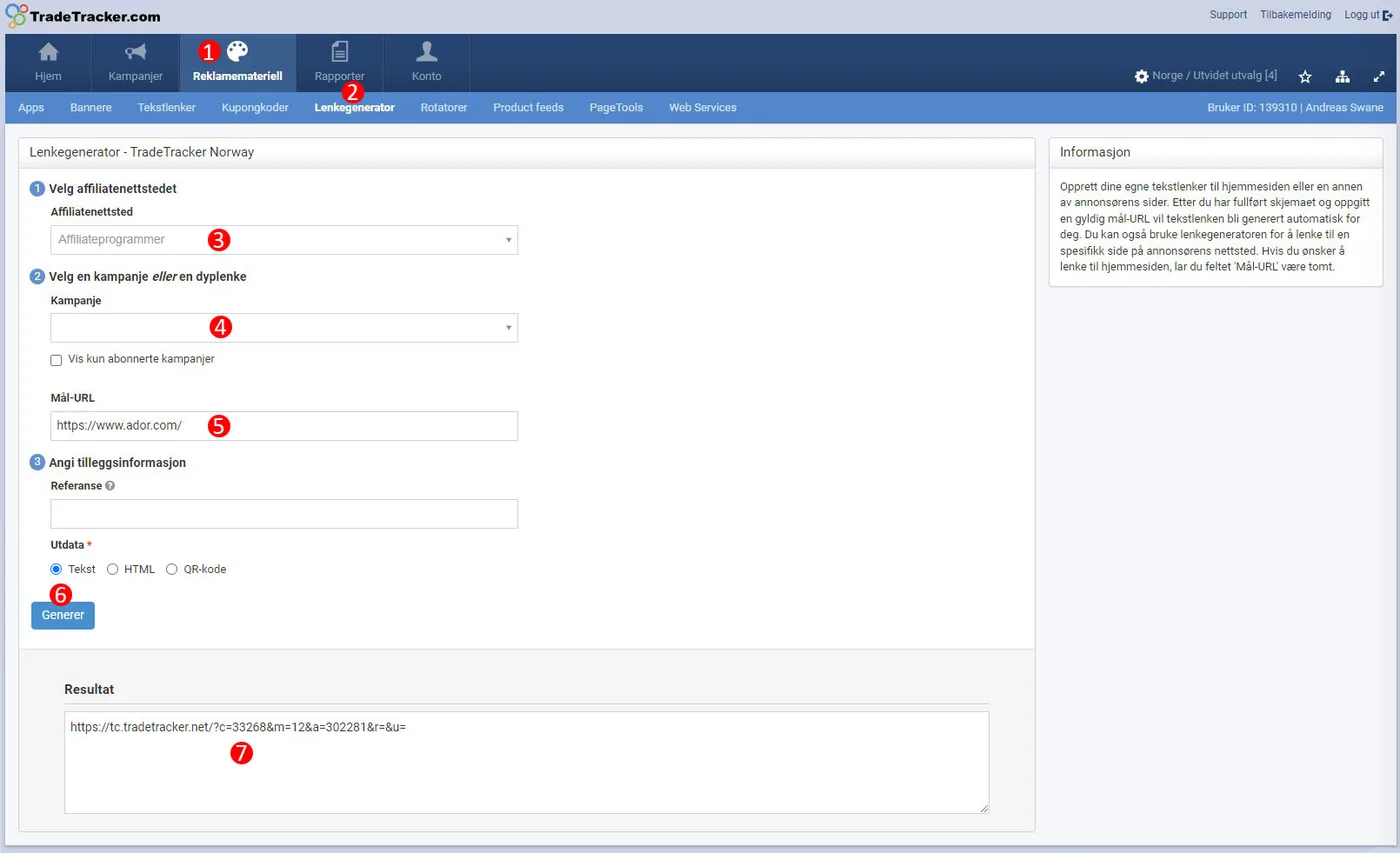
Task: Click in the Mål-URL input field
Action: coord(284,426)
